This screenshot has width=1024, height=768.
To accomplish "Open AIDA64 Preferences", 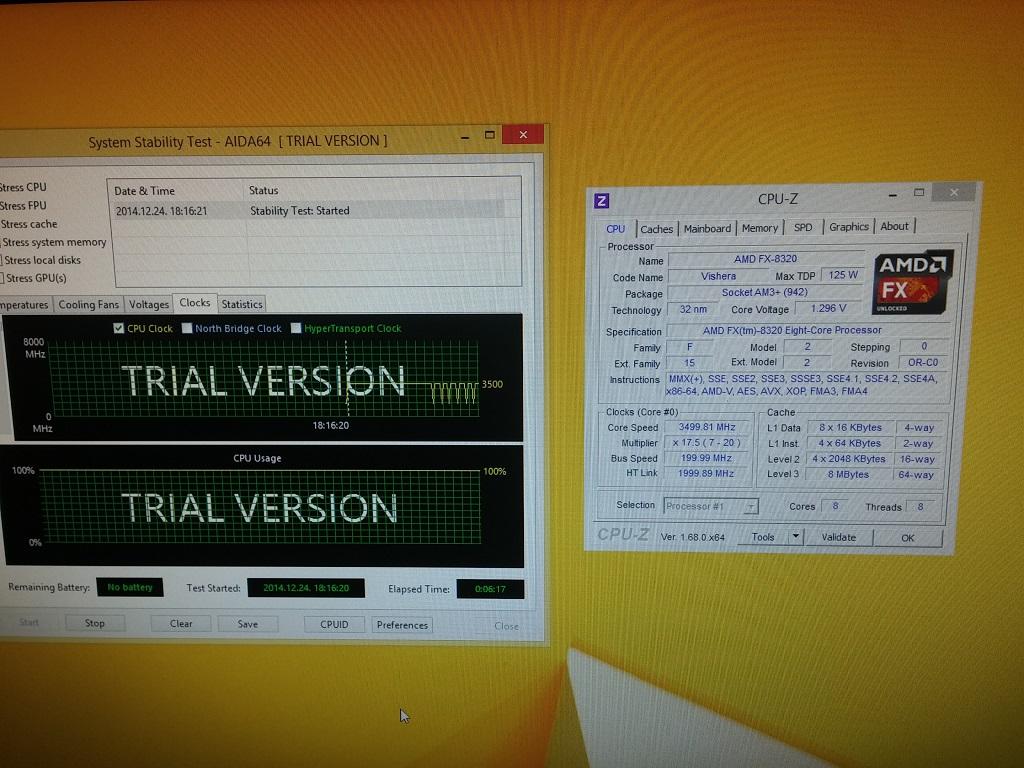I will click(402, 625).
